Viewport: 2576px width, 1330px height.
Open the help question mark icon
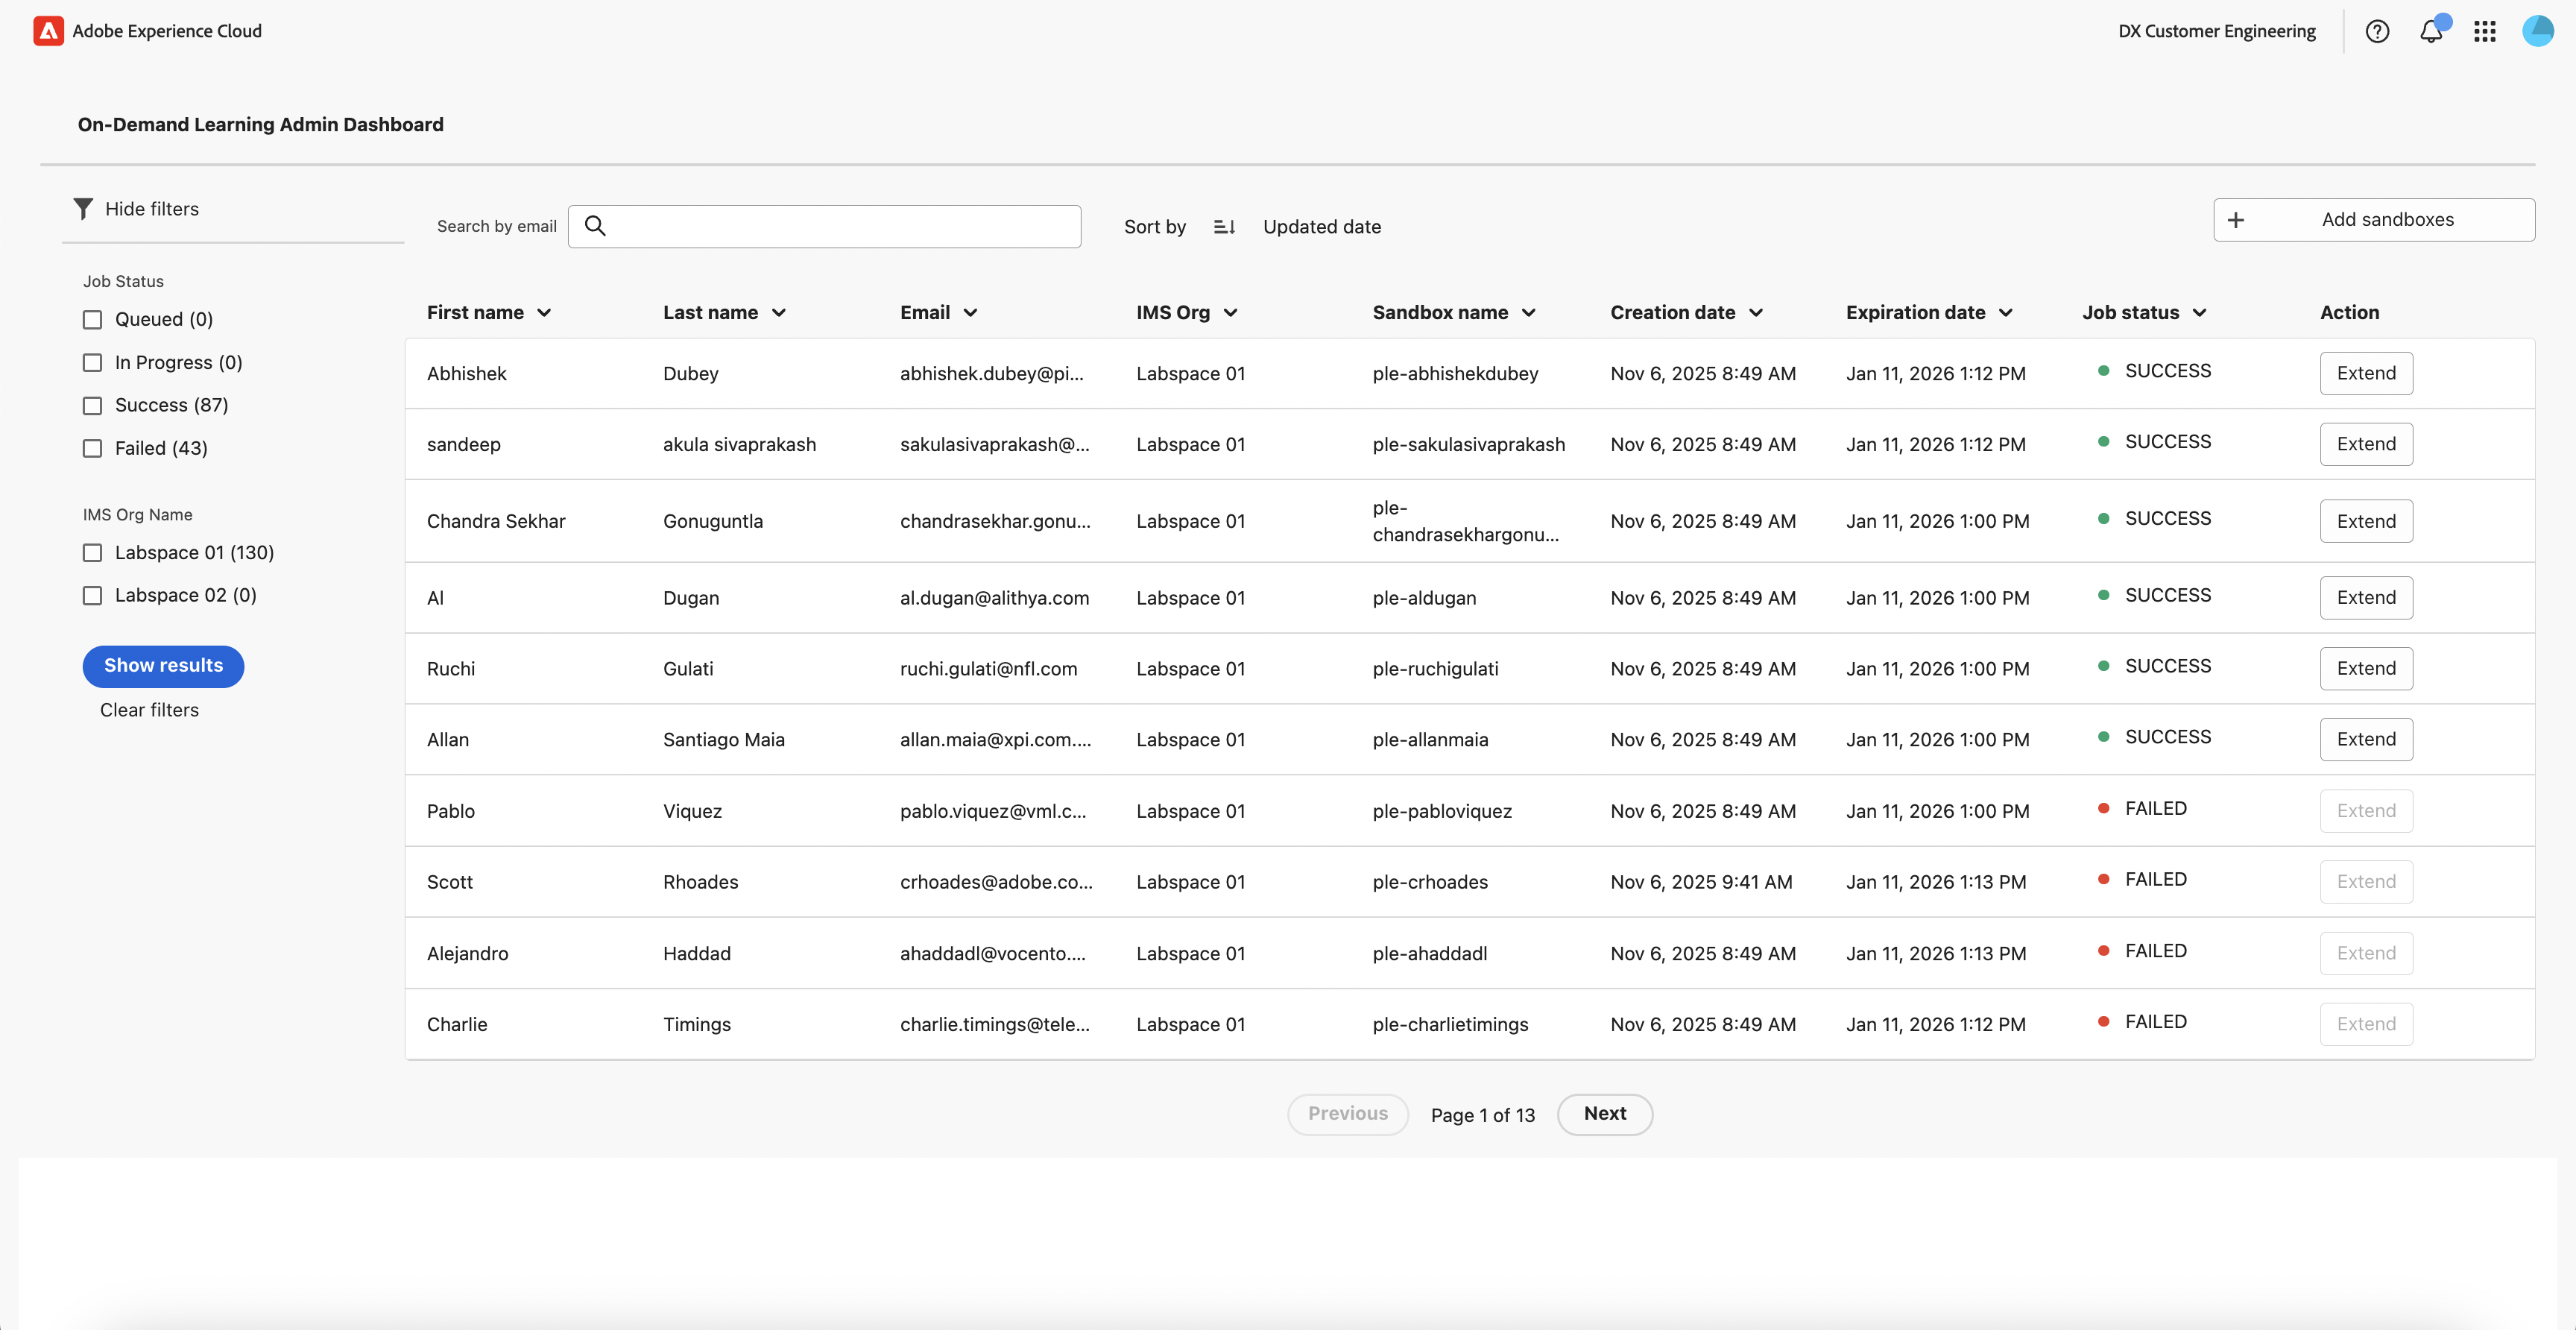coord(2377,31)
